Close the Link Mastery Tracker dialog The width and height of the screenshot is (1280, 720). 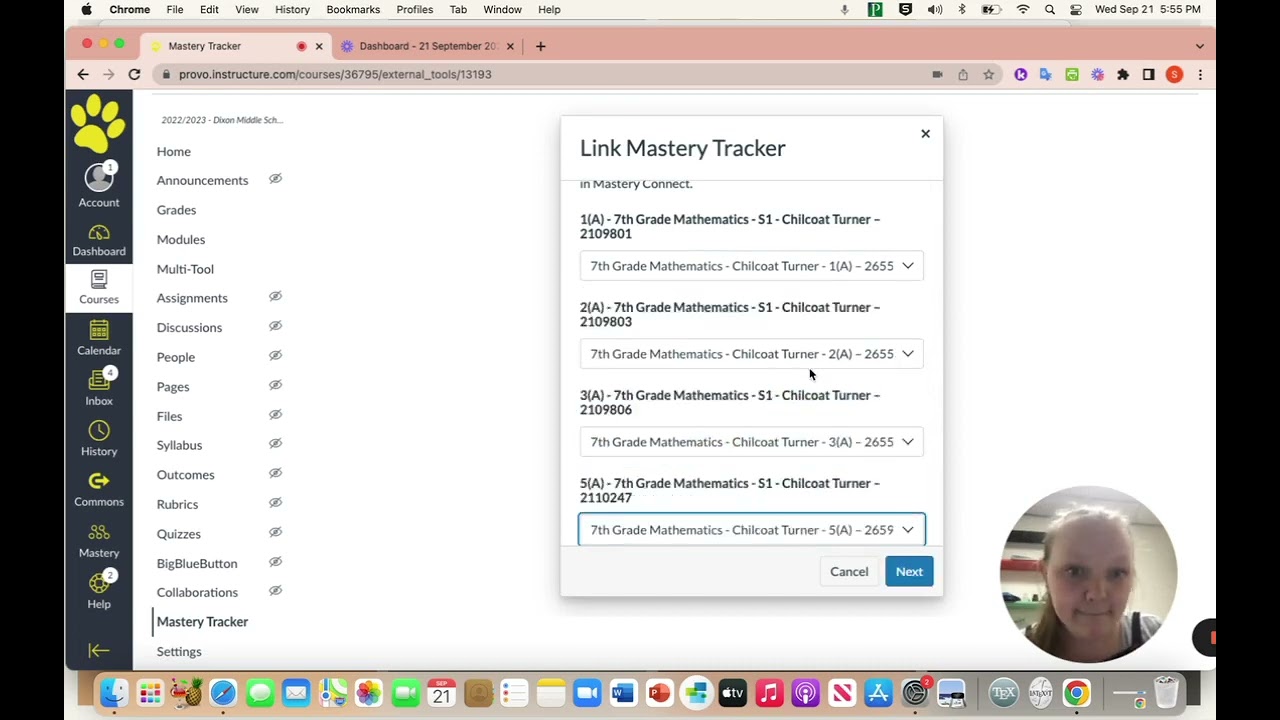(925, 134)
